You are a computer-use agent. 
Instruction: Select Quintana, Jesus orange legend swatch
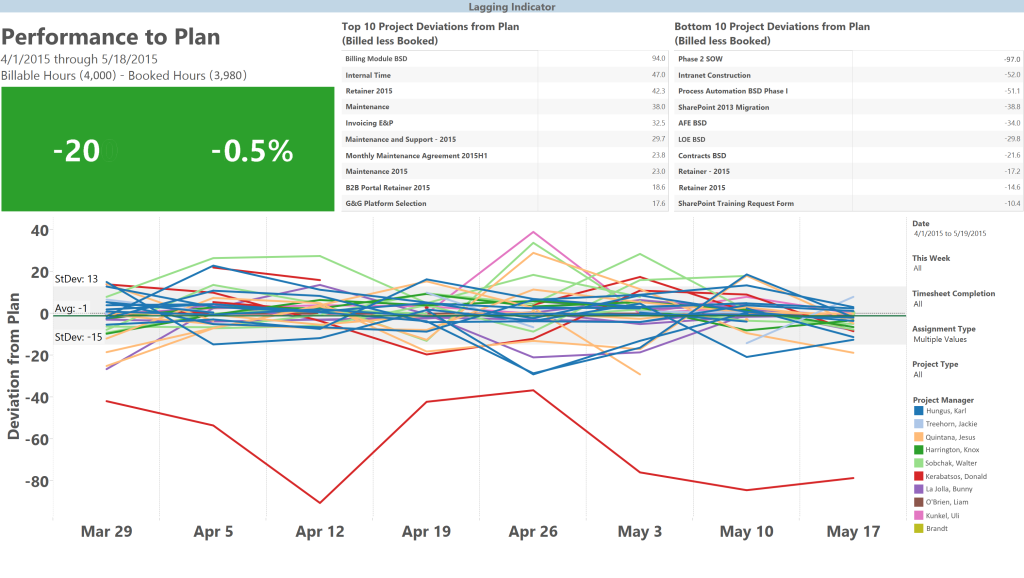point(918,437)
